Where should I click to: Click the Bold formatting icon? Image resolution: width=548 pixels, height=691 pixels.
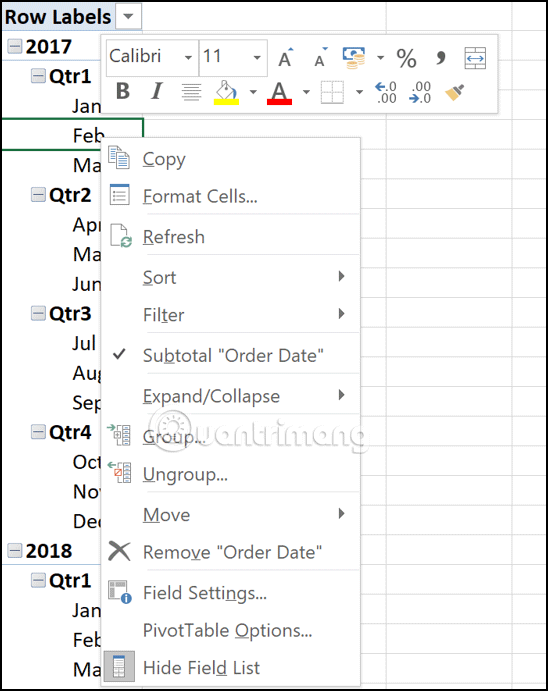(123, 91)
